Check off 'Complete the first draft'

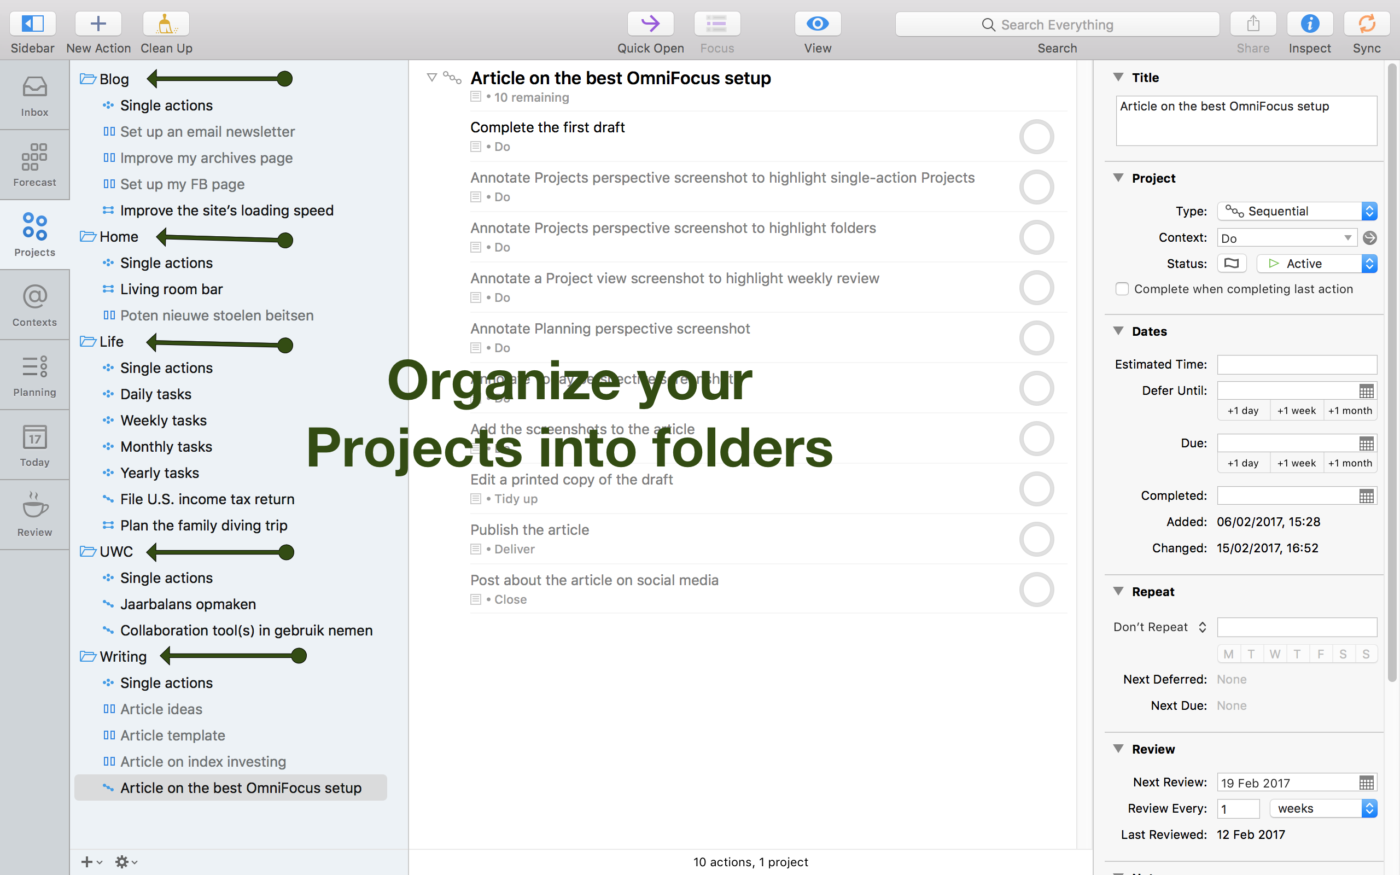pos(1037,137)
